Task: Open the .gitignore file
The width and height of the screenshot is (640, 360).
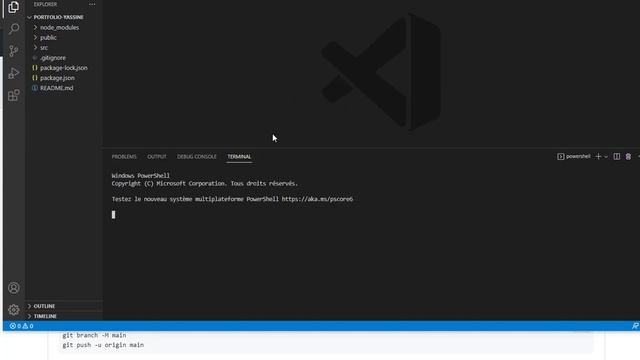Action: (53, 58)
